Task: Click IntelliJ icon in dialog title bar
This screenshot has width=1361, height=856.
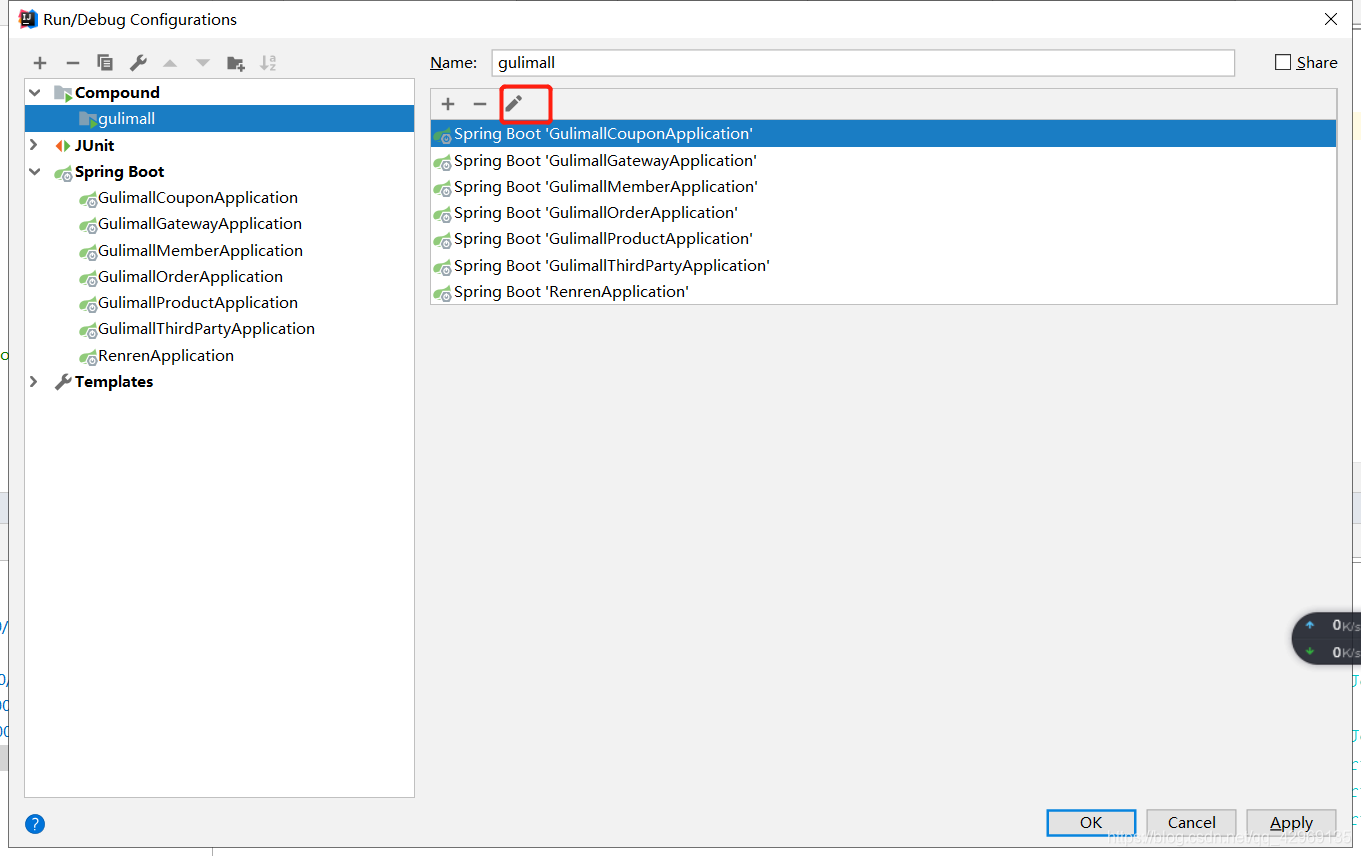Action: click(x=28, y=19)
